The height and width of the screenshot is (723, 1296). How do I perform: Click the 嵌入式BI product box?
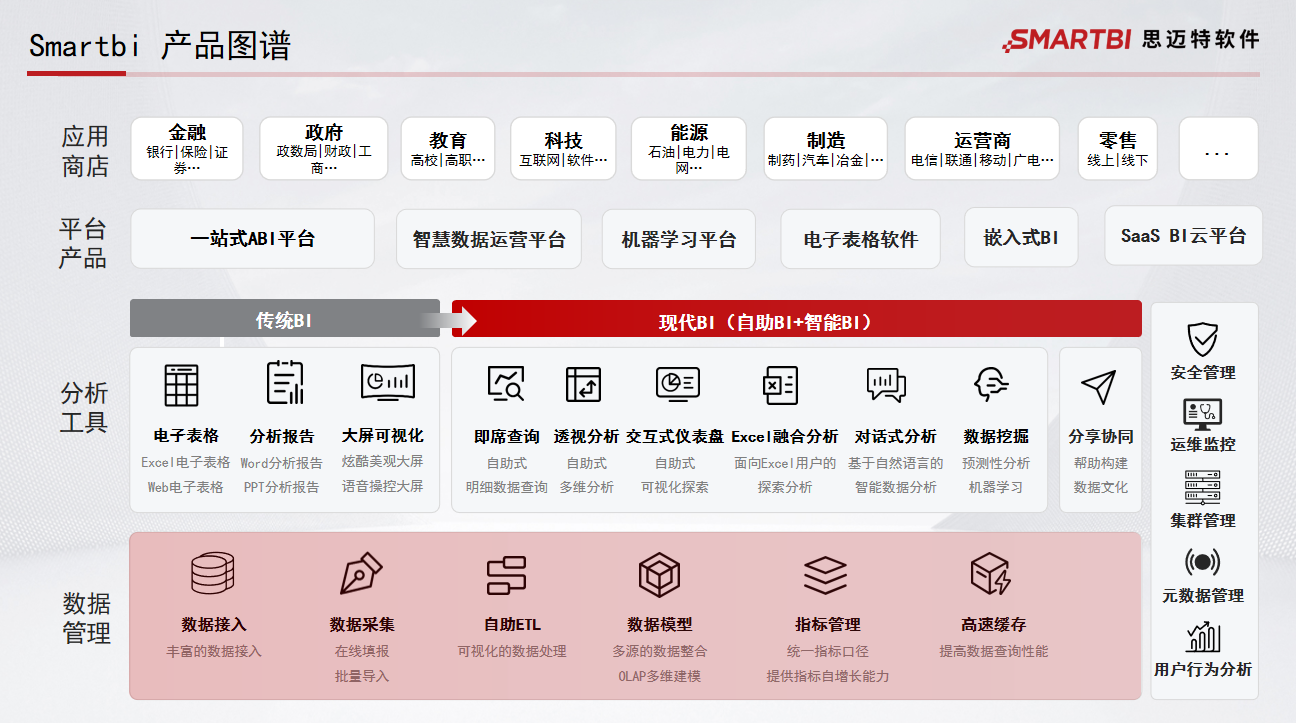pyautogui.click(x=1021, y=237)
